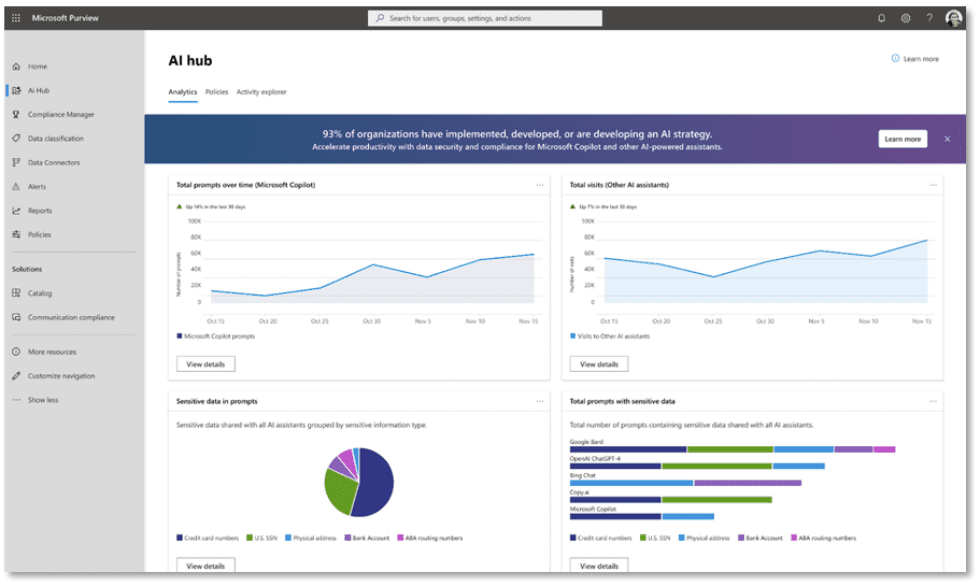The width and height of the screenshot is (976, 582).
Task: Switch to the Policies tab
Action: 217,92
